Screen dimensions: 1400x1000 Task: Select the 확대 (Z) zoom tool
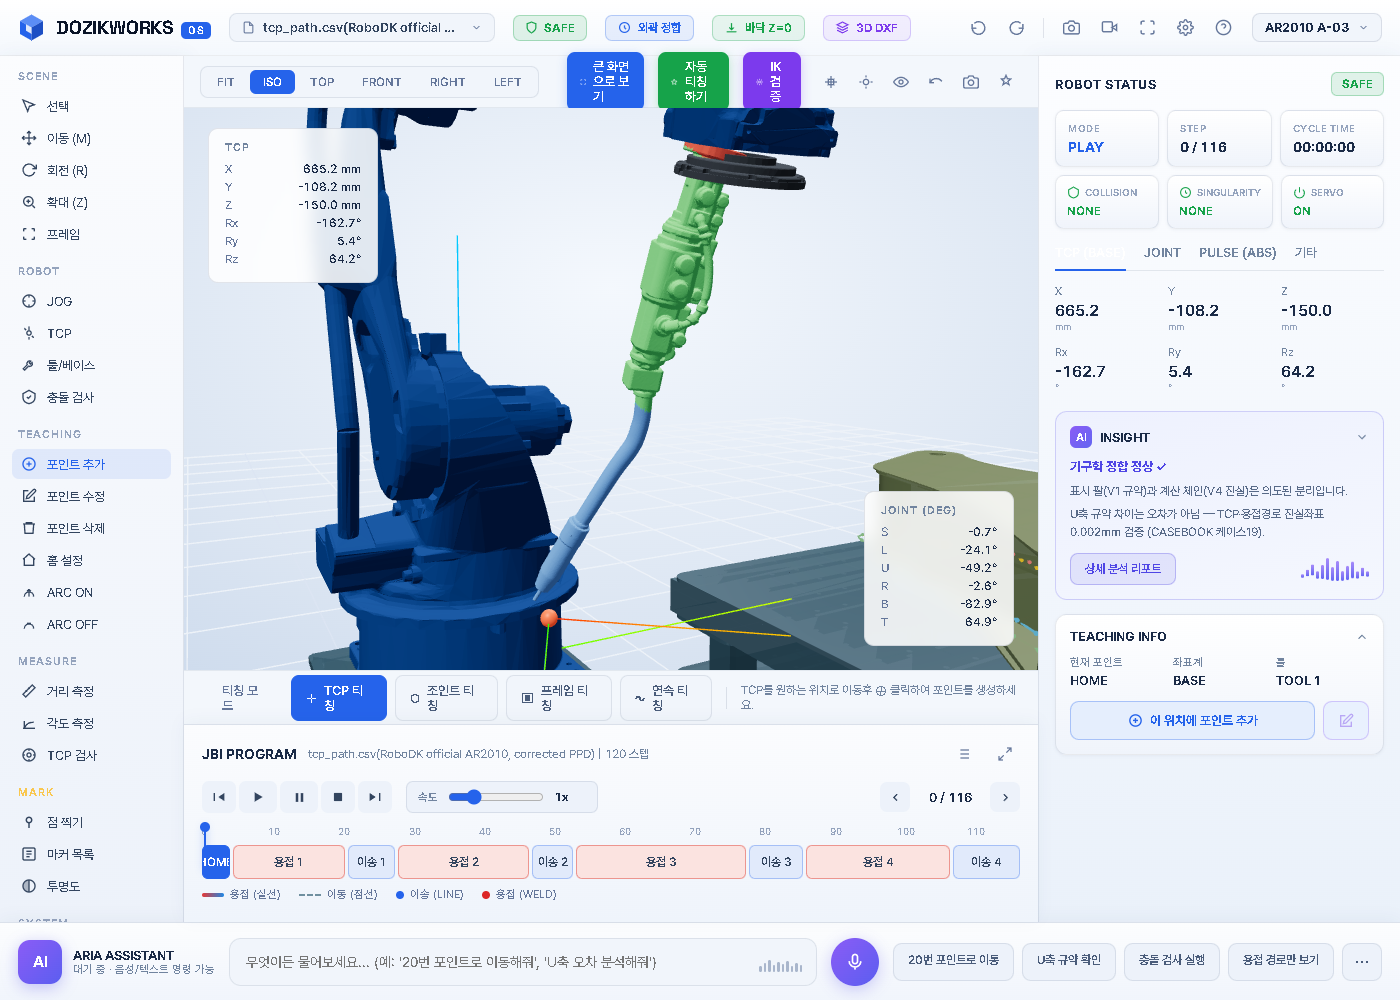pos(91,202)
